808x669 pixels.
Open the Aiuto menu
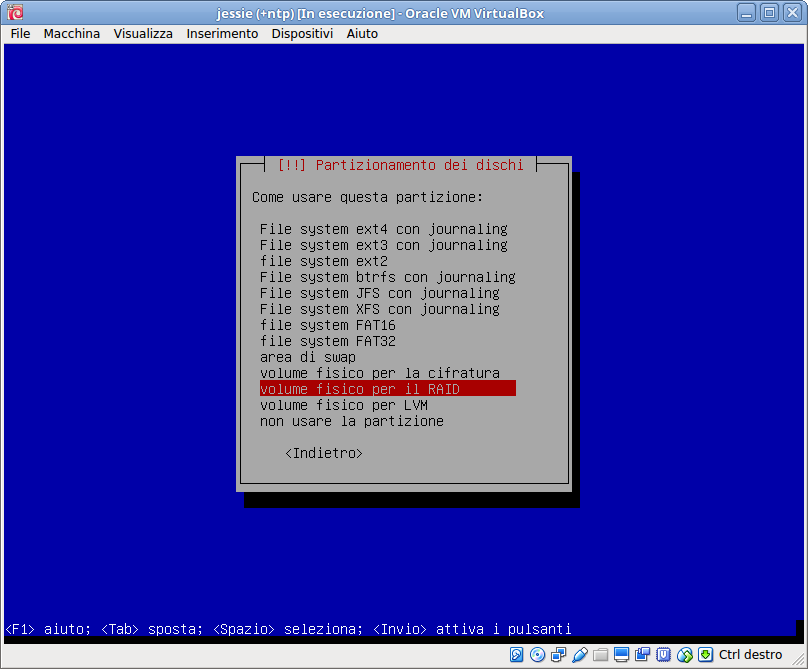click(x=362, y=34)
